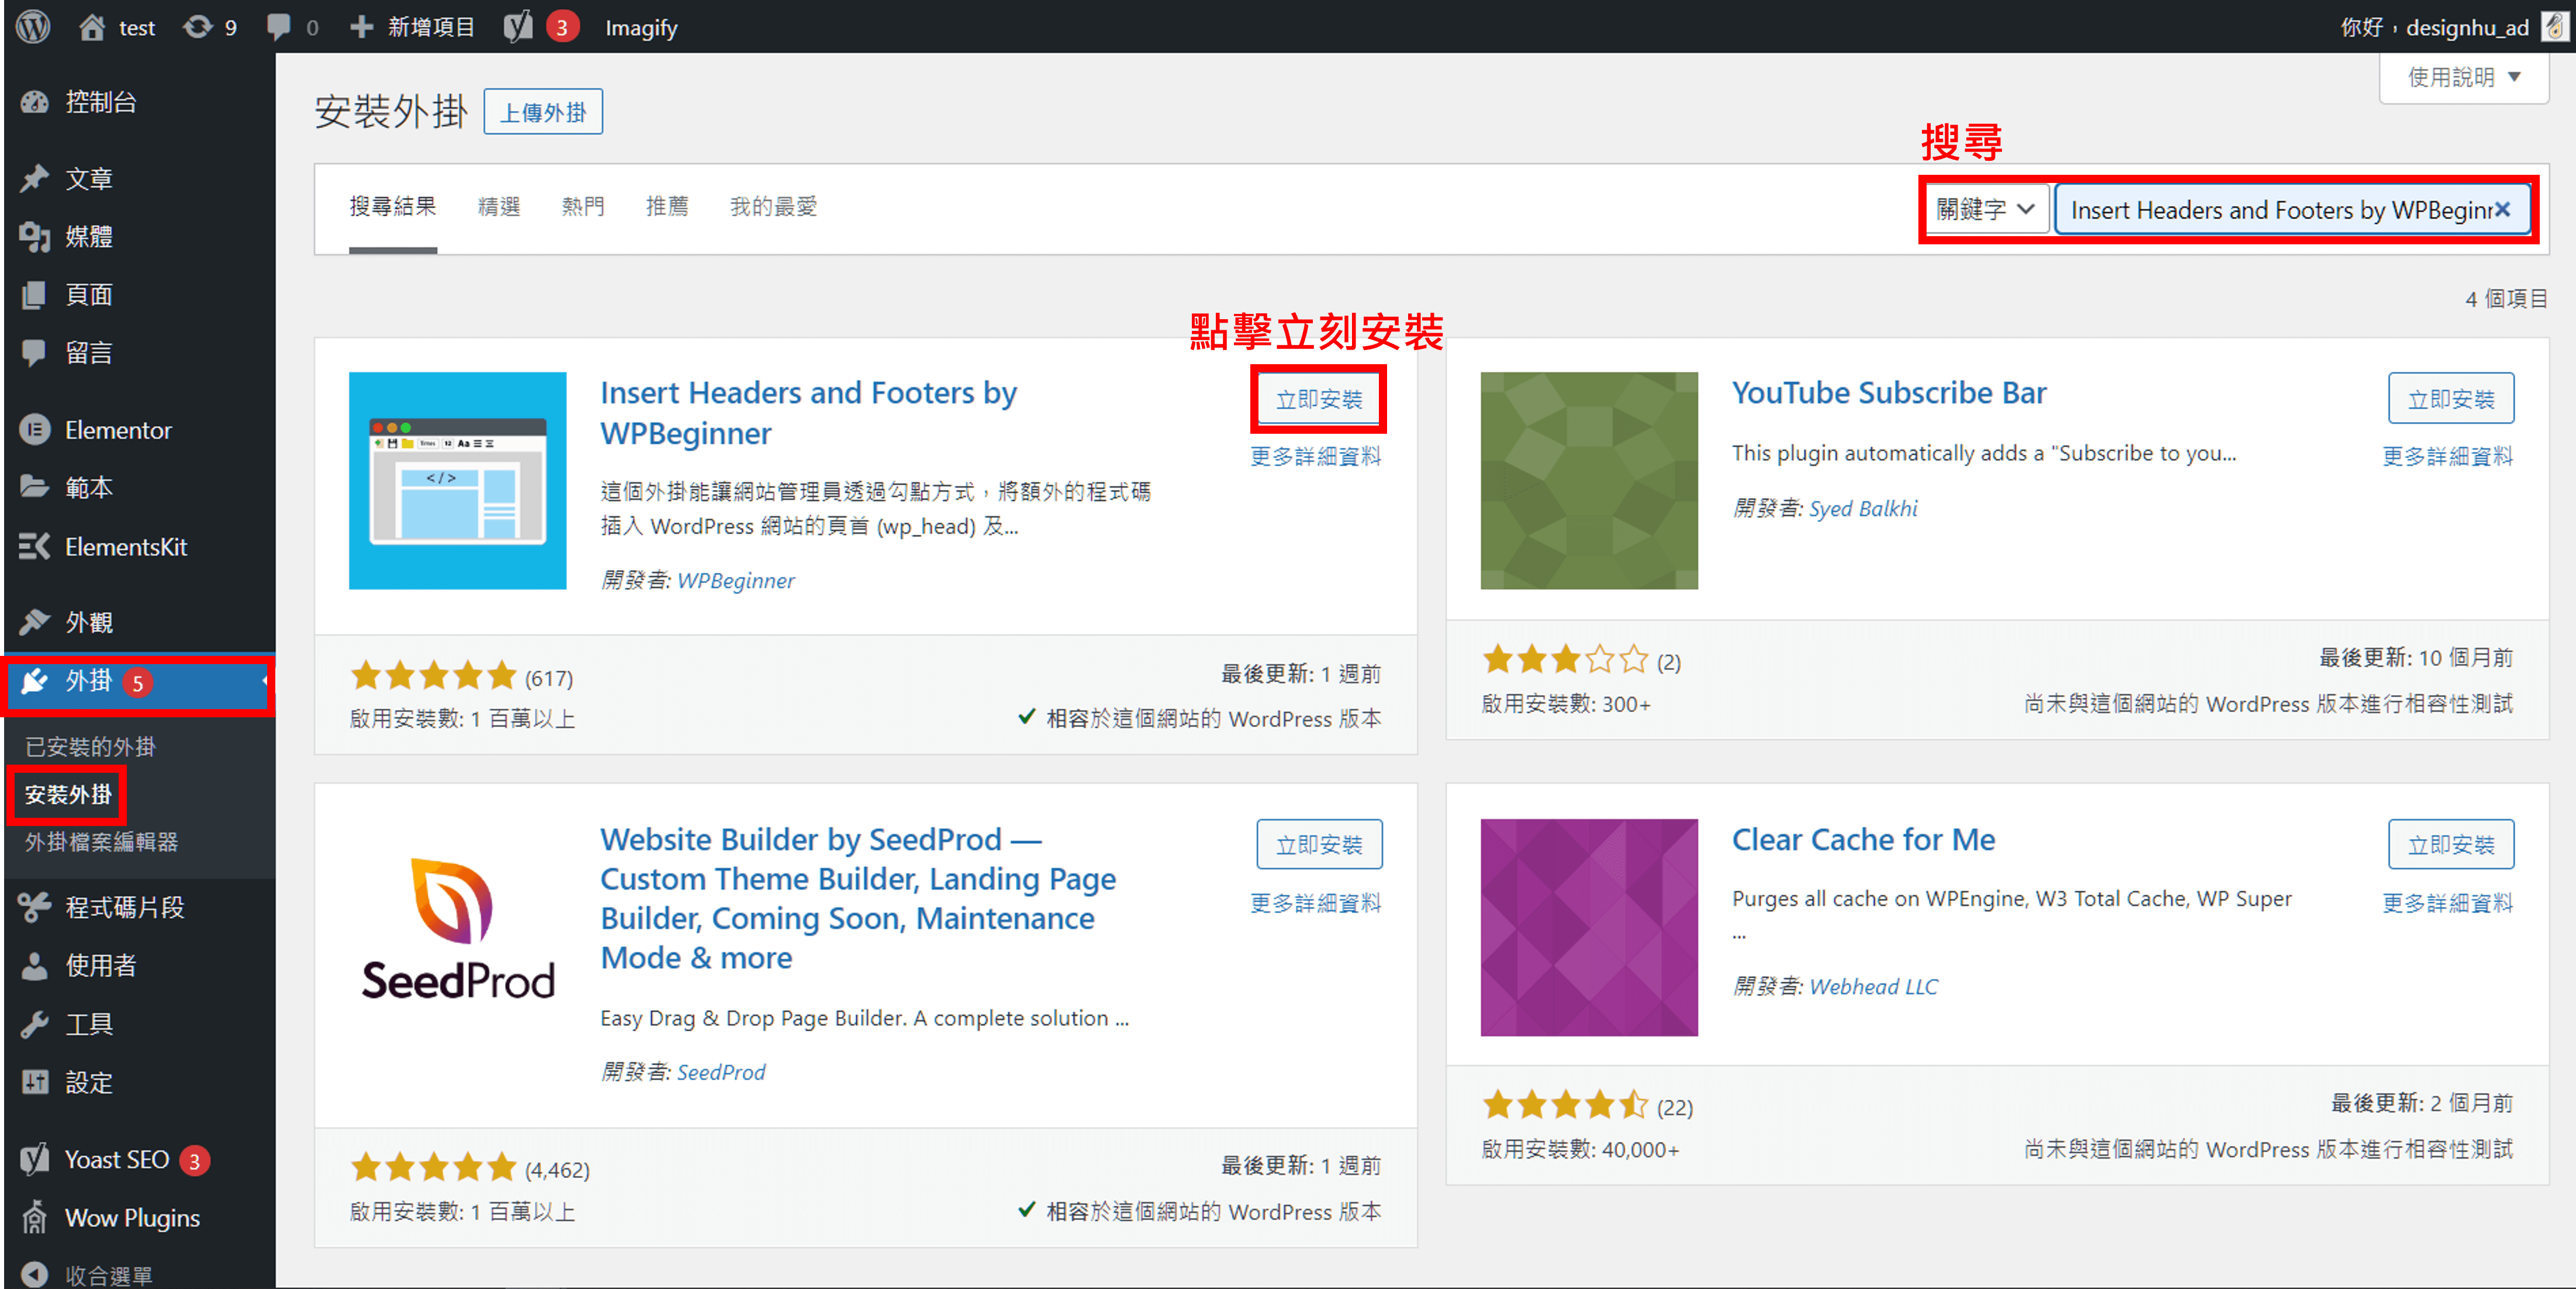Open the 設定 settings menu icon
The height and width of the screenshot is (1289, 2576).
pyautogui.click(x=35, y=1082)
